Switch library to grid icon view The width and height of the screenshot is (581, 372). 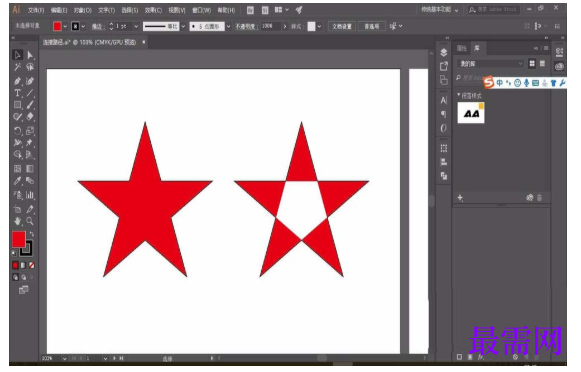[x=532, y=63]
